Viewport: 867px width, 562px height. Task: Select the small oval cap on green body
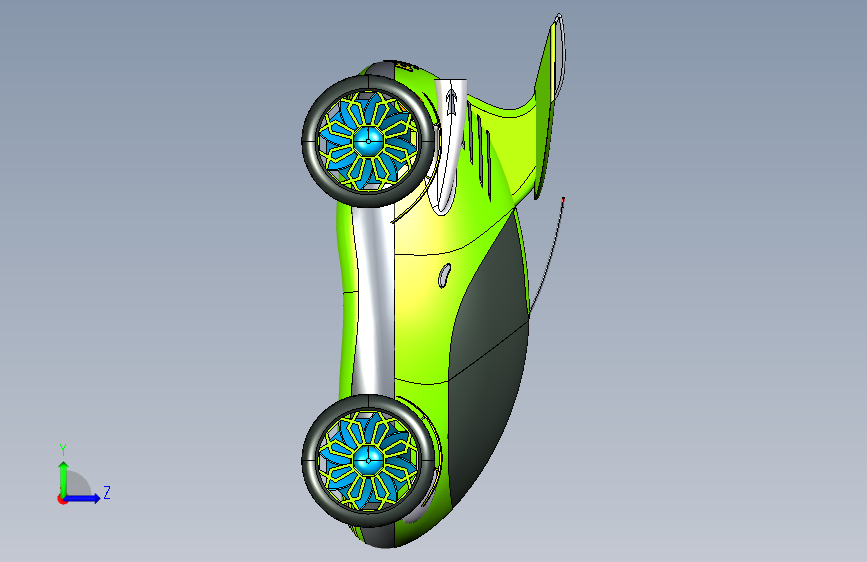[x=445, y=275]
